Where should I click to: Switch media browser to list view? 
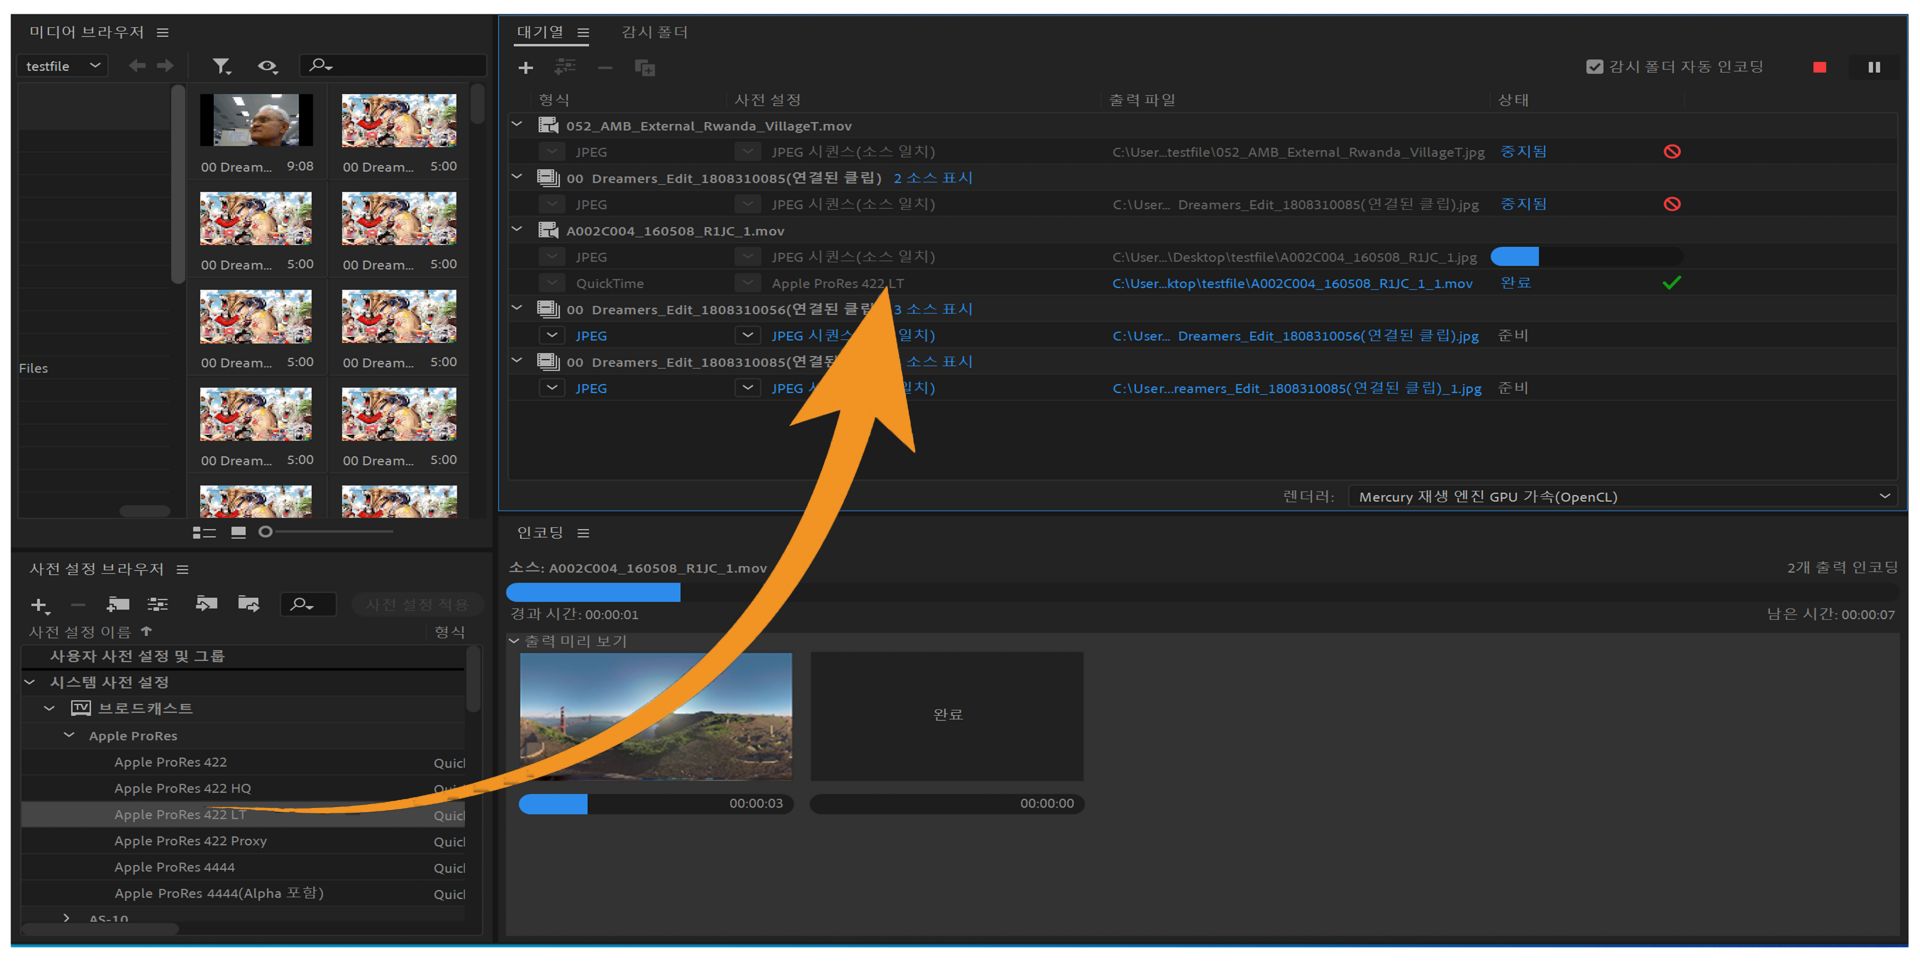(204, 533)
